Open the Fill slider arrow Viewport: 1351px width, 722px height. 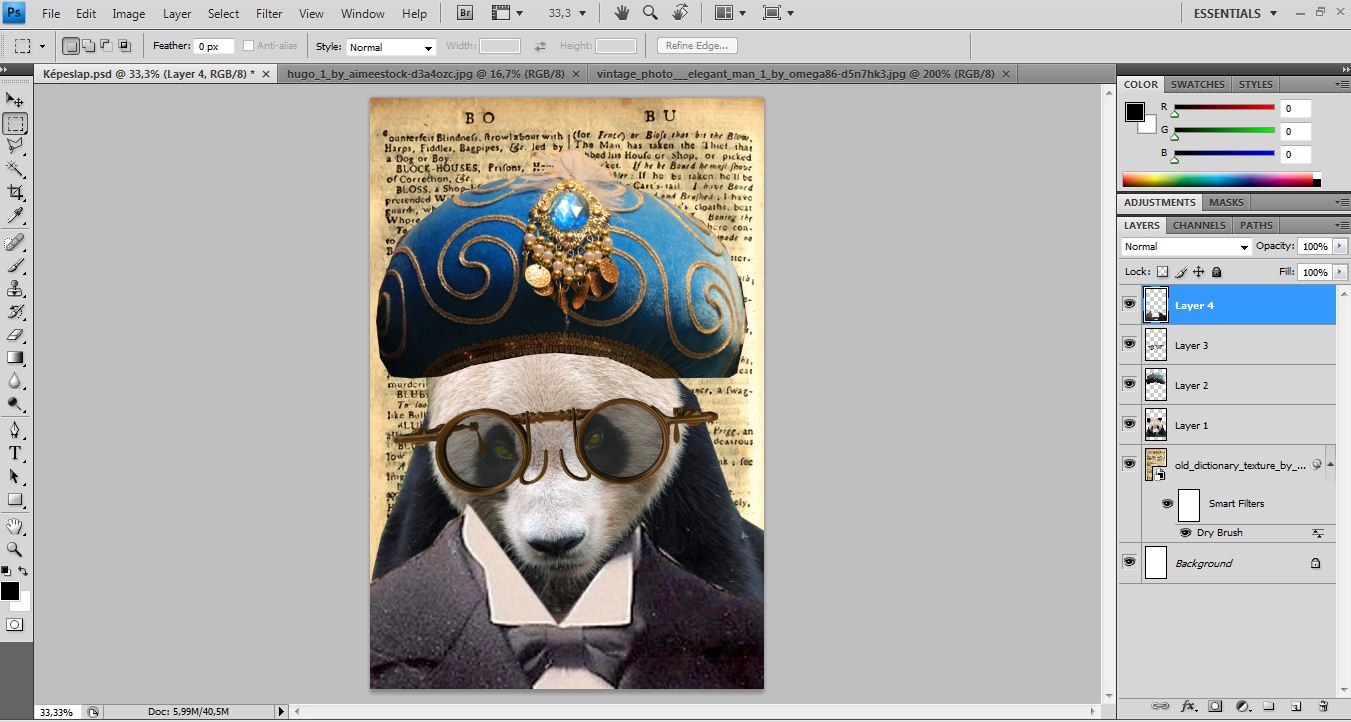pos(1340,272)
